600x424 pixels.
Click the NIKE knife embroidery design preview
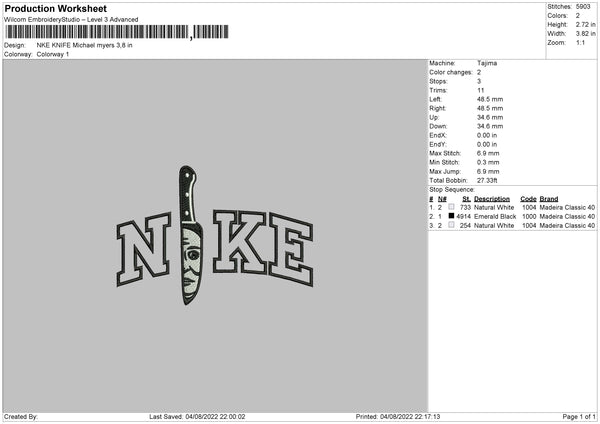click(215, 235)
